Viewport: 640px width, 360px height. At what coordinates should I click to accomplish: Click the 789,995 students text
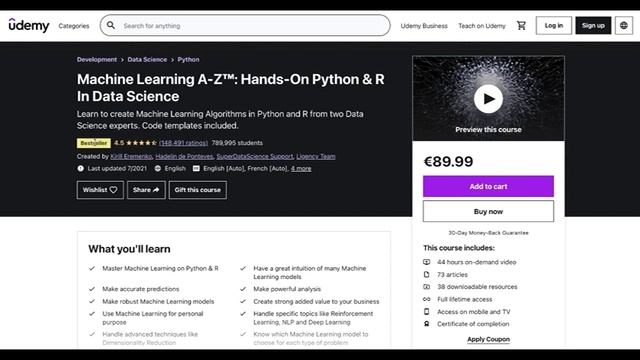tap(237, 143)
